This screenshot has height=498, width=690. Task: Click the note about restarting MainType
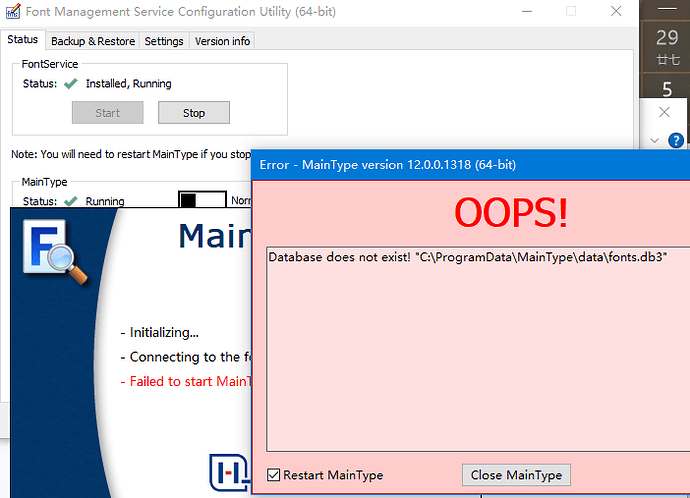click(x=131, y=154)
